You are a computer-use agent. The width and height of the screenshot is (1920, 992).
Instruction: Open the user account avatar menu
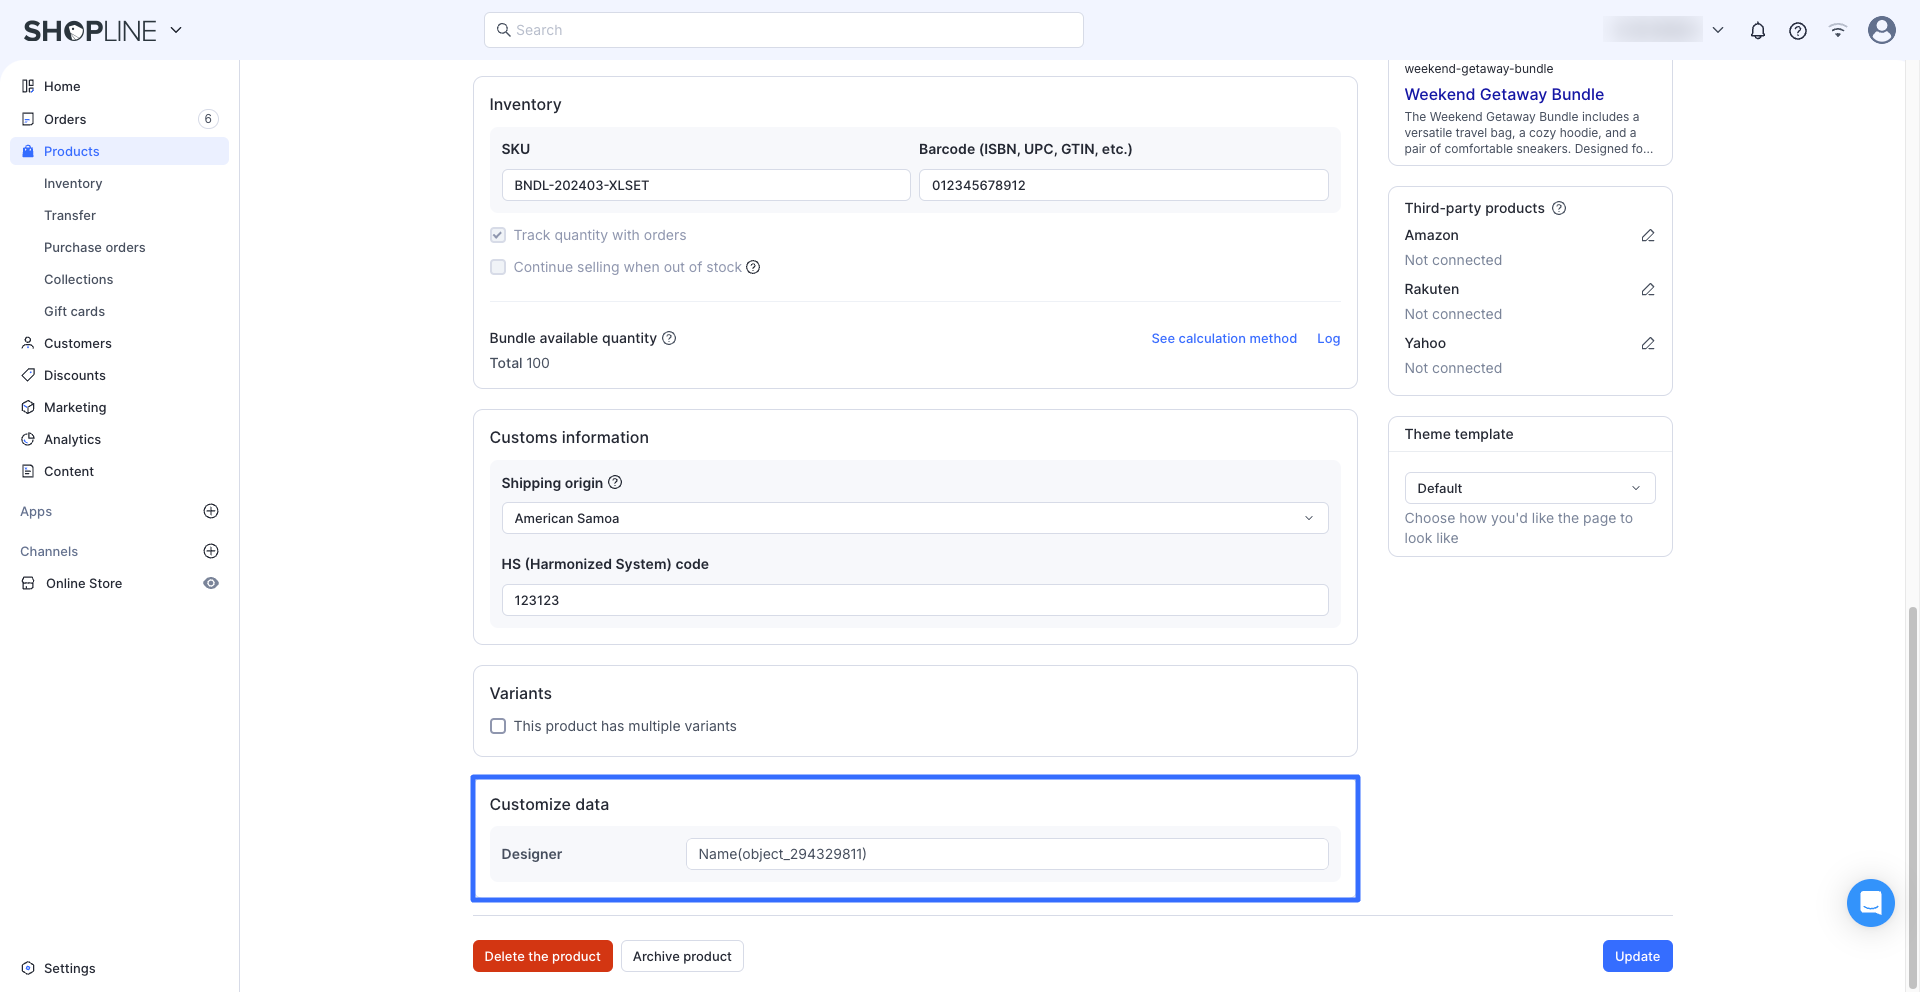click(x=1881, y=30)
